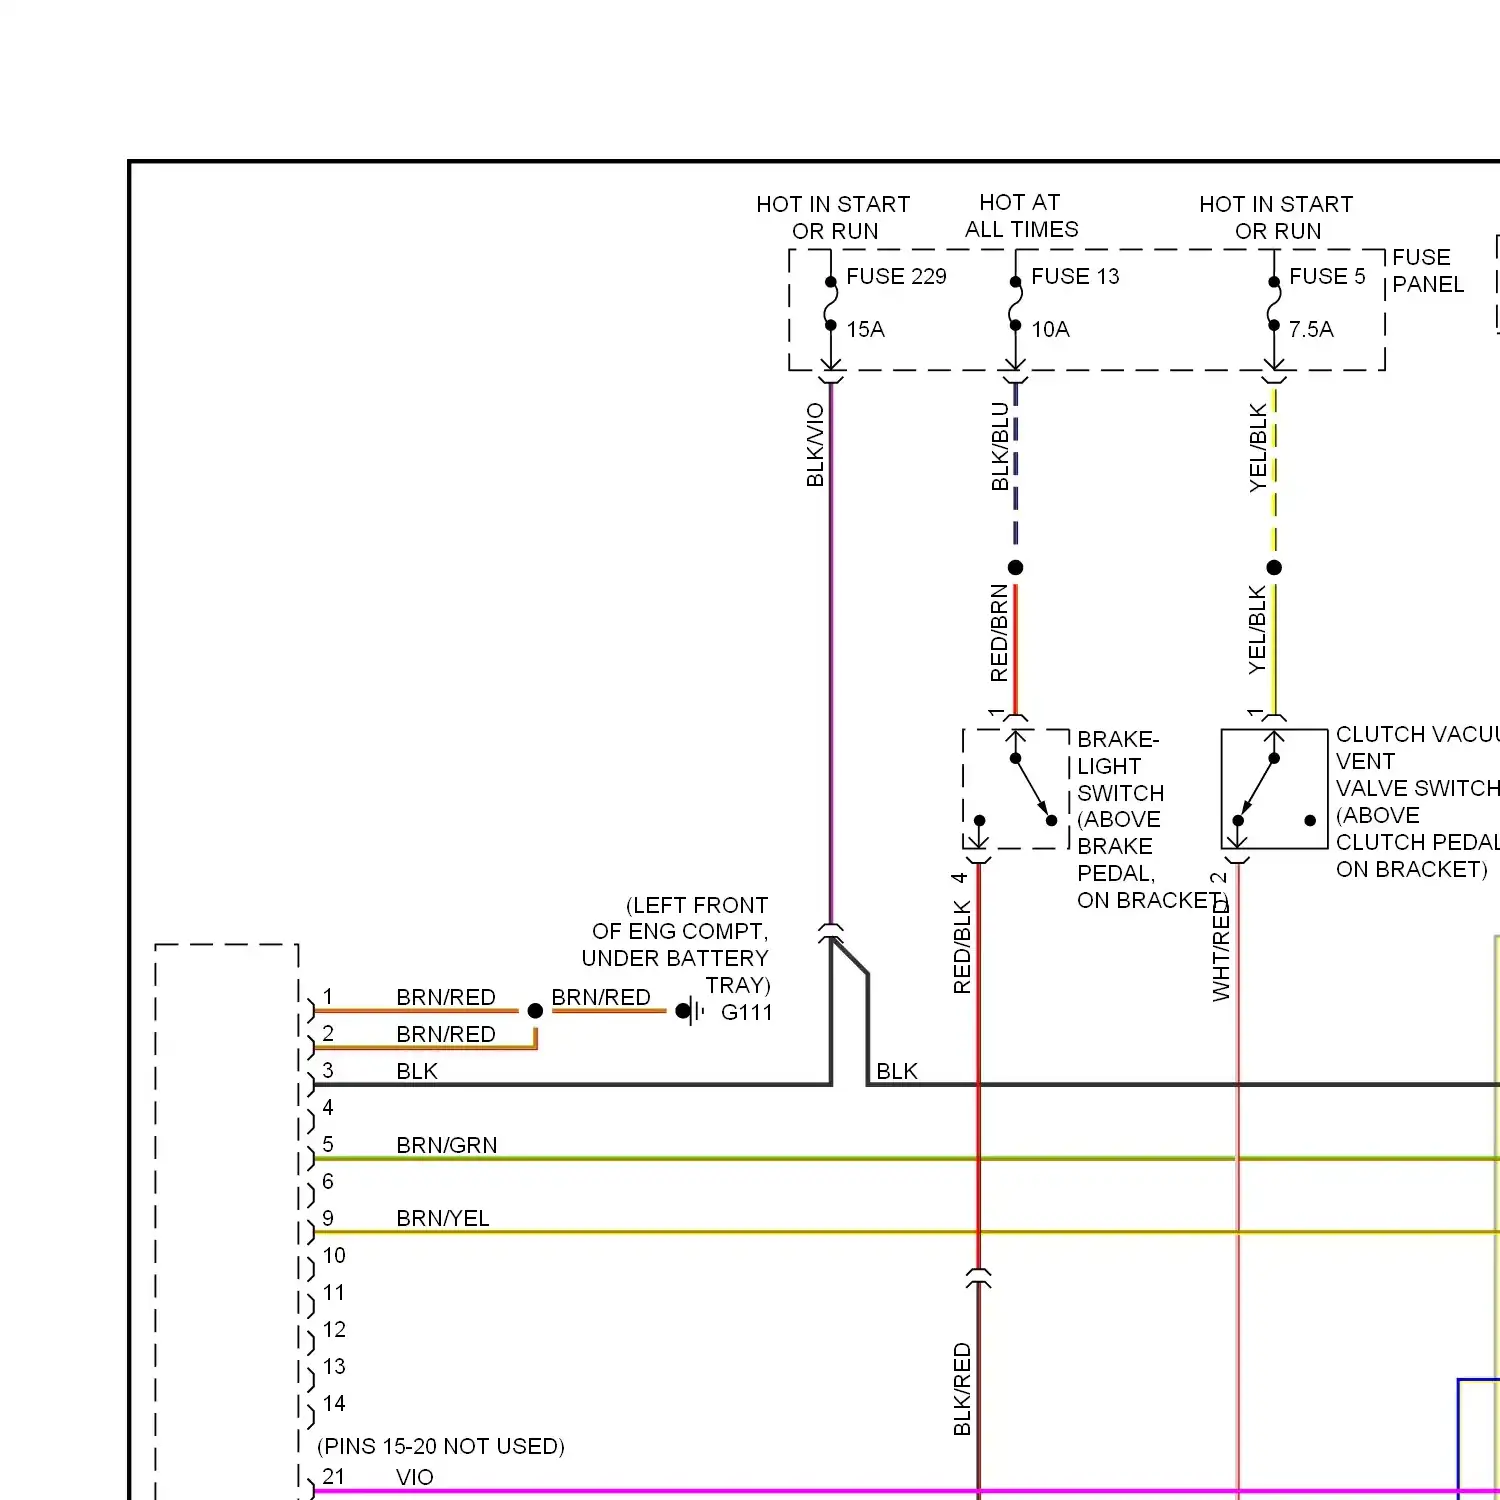Click the BRN/RED label on pin 1
The height and width of the screenshot is (1500, 1500).
[x=446, y=997]
